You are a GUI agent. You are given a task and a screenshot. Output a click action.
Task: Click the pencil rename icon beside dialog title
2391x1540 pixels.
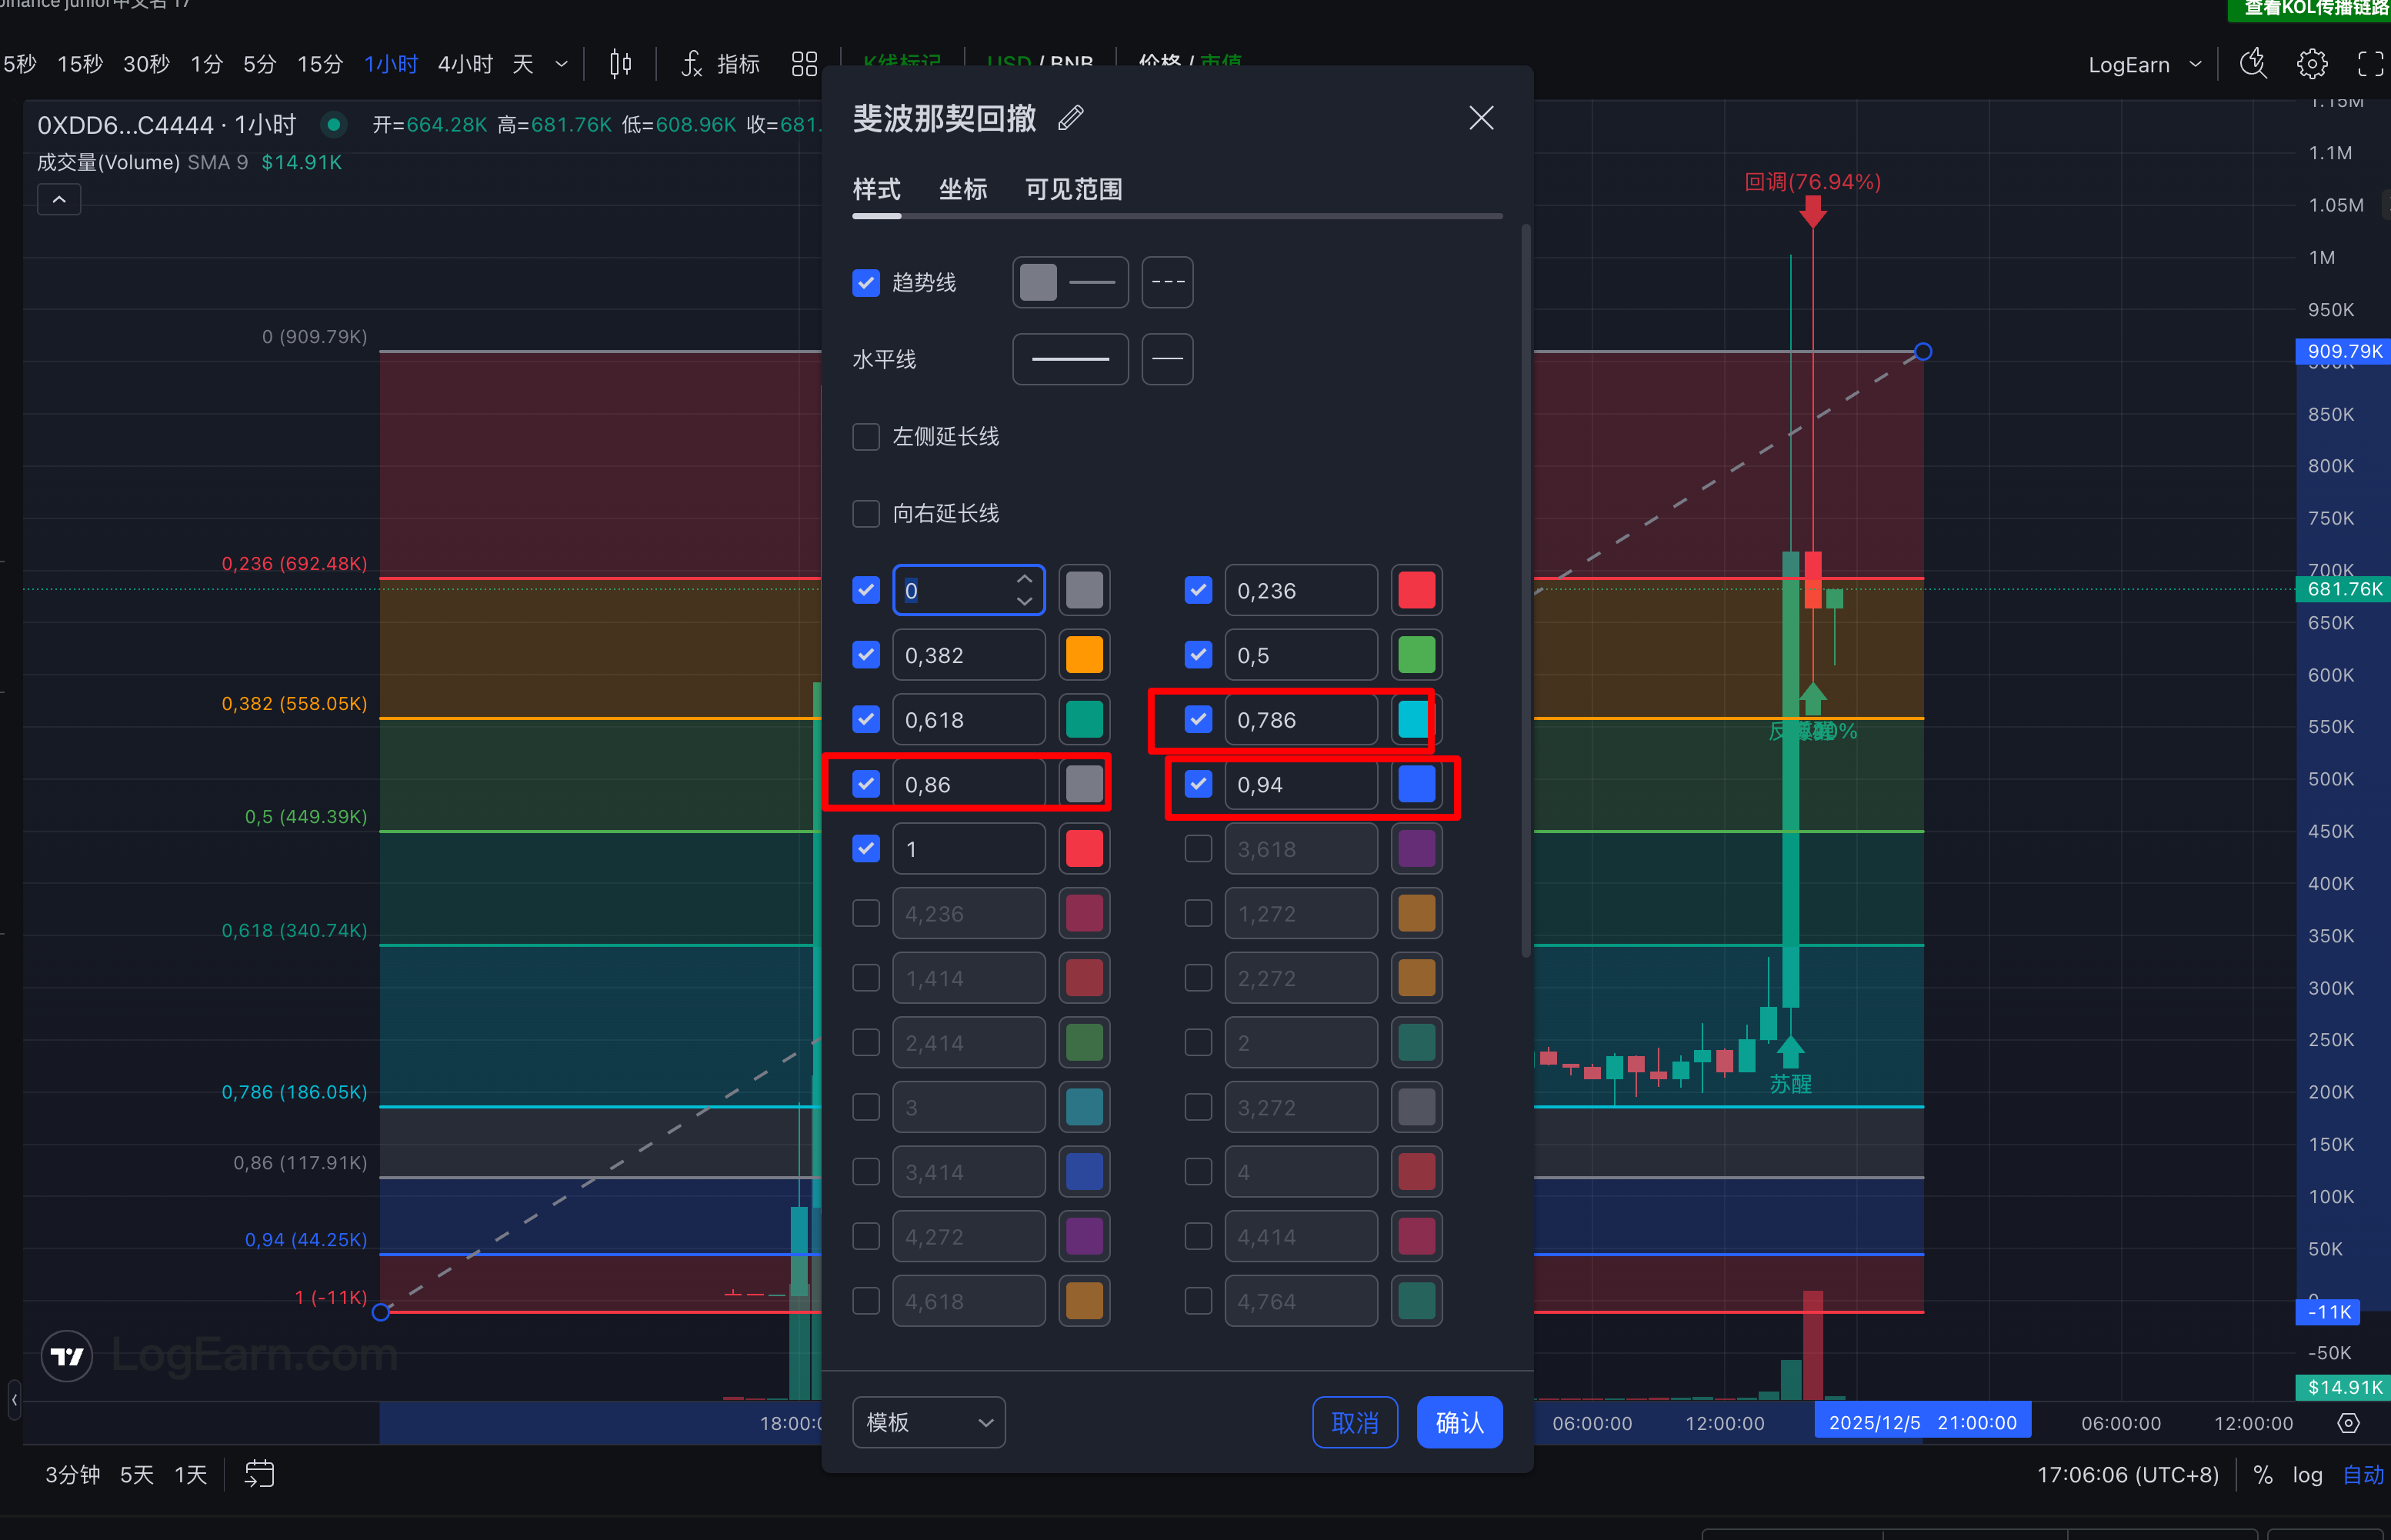(1070, 118)
